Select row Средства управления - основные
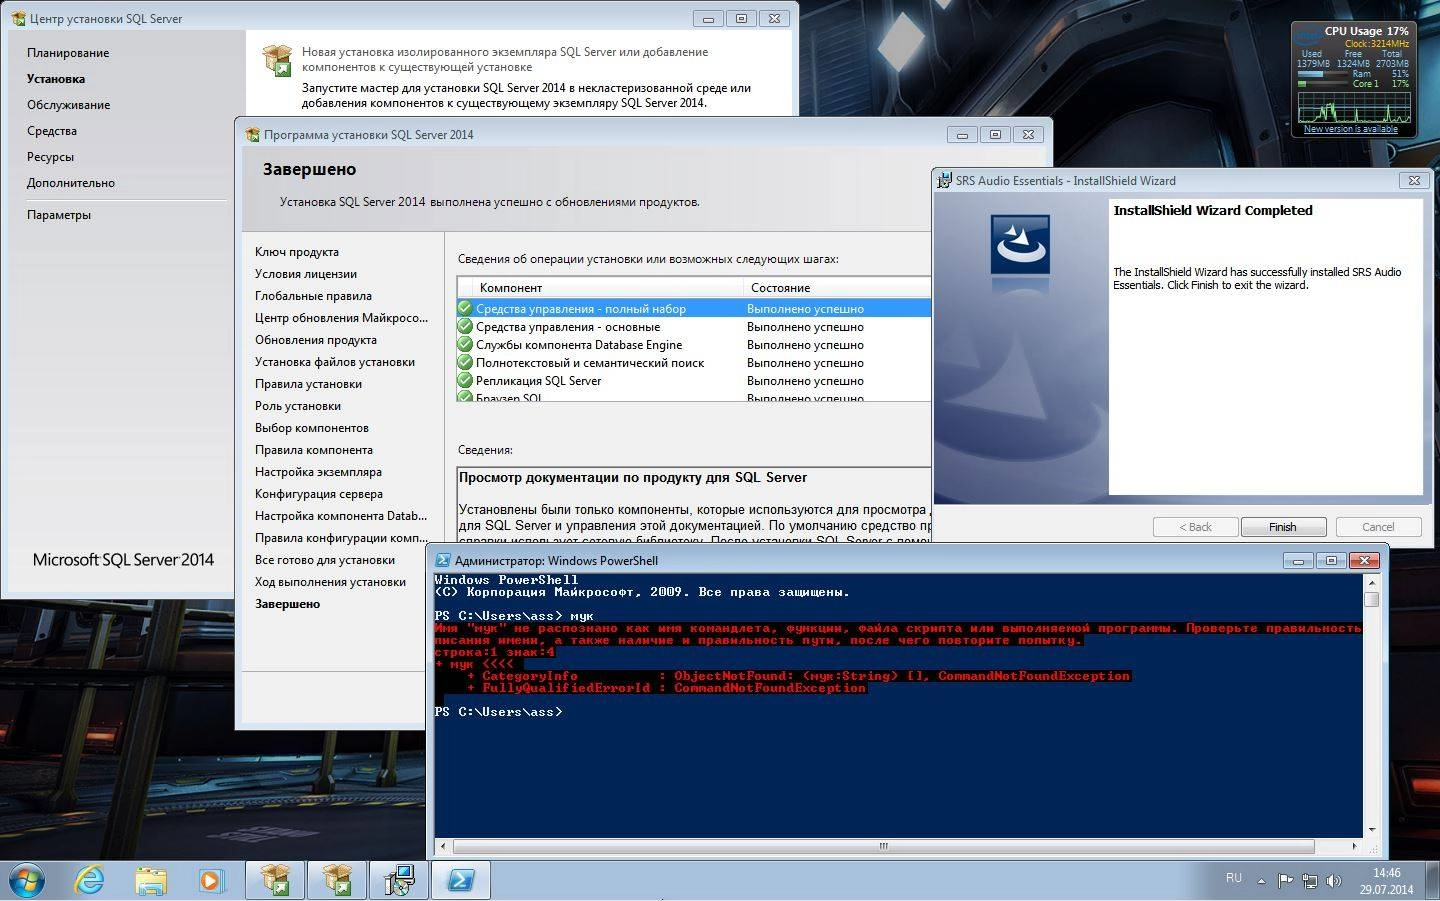The width and height of the screenshot is (1440, 901). coord(694,327)
